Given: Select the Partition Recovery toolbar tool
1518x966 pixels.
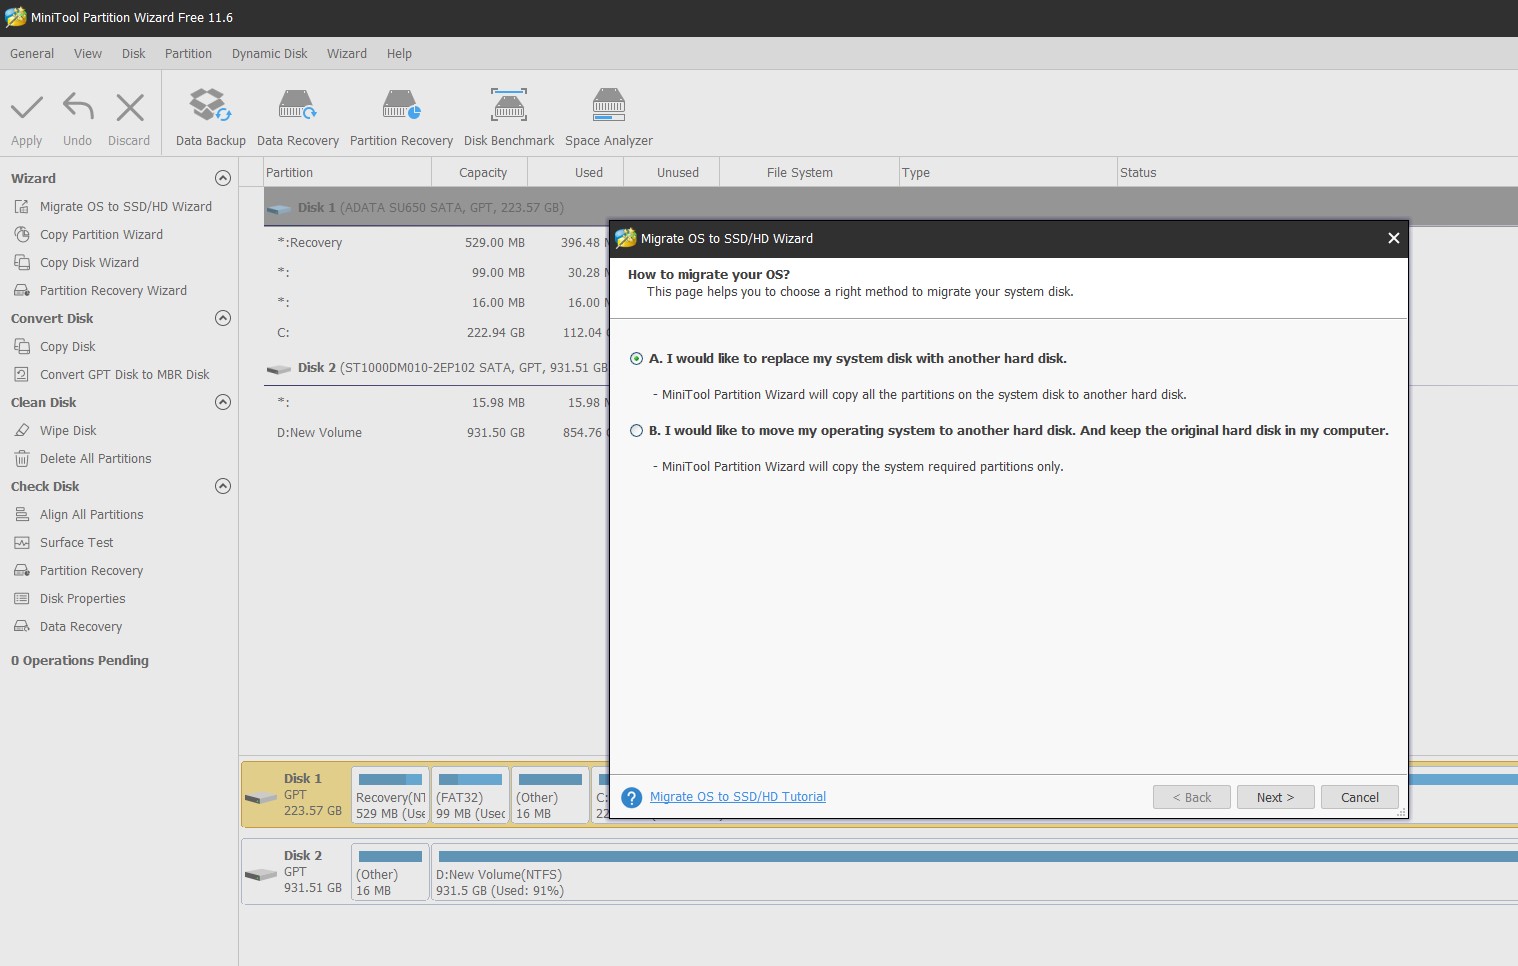Looking at the screenshot, I should point(400,113).
